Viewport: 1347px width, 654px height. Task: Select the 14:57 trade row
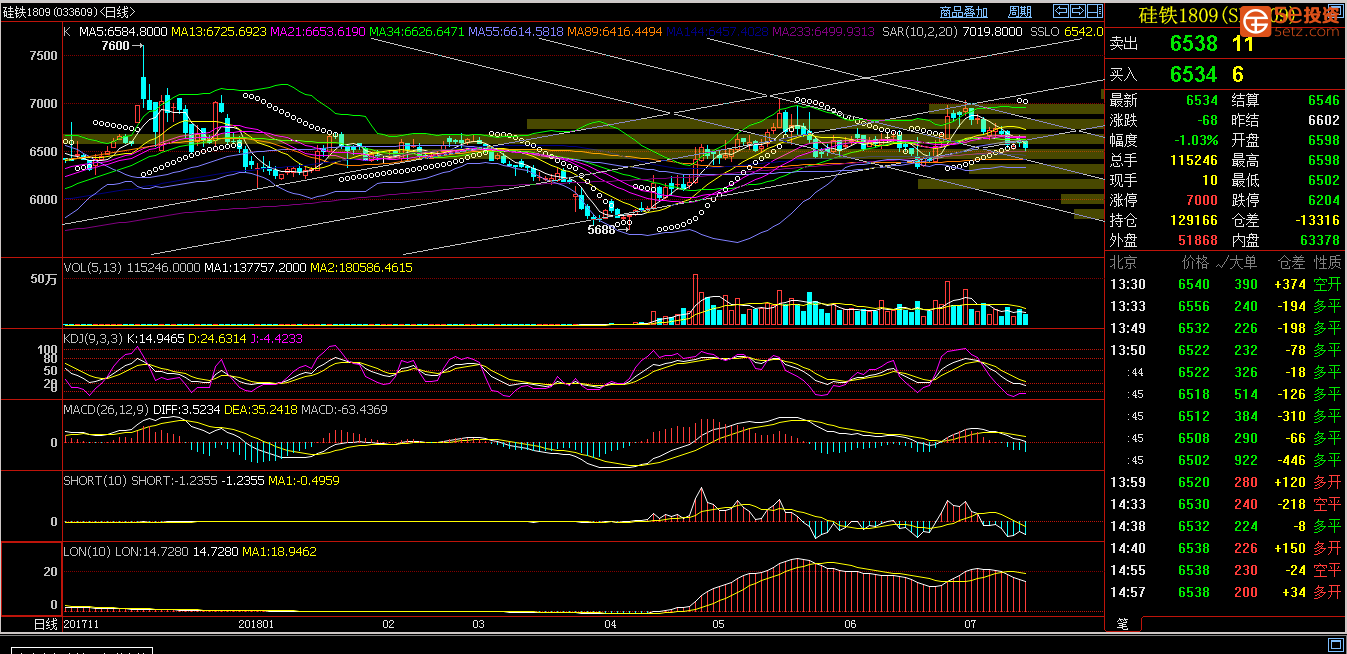[x=1225, y=592]
